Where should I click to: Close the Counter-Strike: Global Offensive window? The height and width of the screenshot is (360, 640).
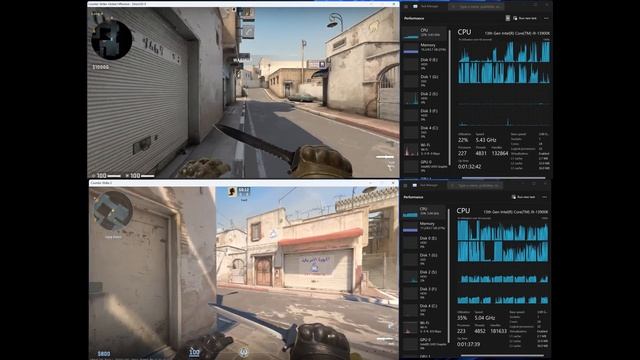(394, 4)
